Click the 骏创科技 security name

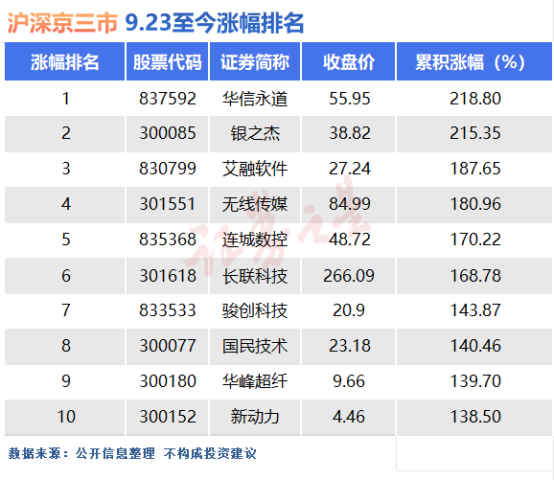point(255,310)
